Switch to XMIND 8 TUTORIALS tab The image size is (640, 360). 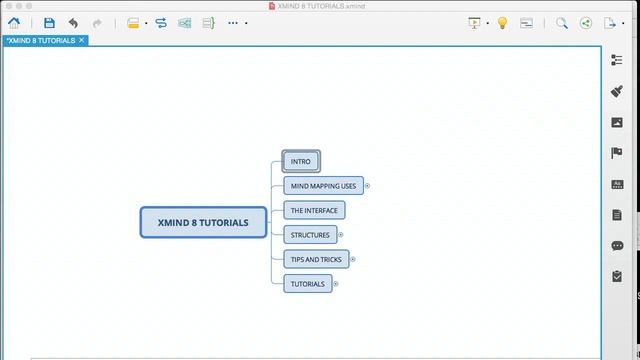click(x=41, y=40)
